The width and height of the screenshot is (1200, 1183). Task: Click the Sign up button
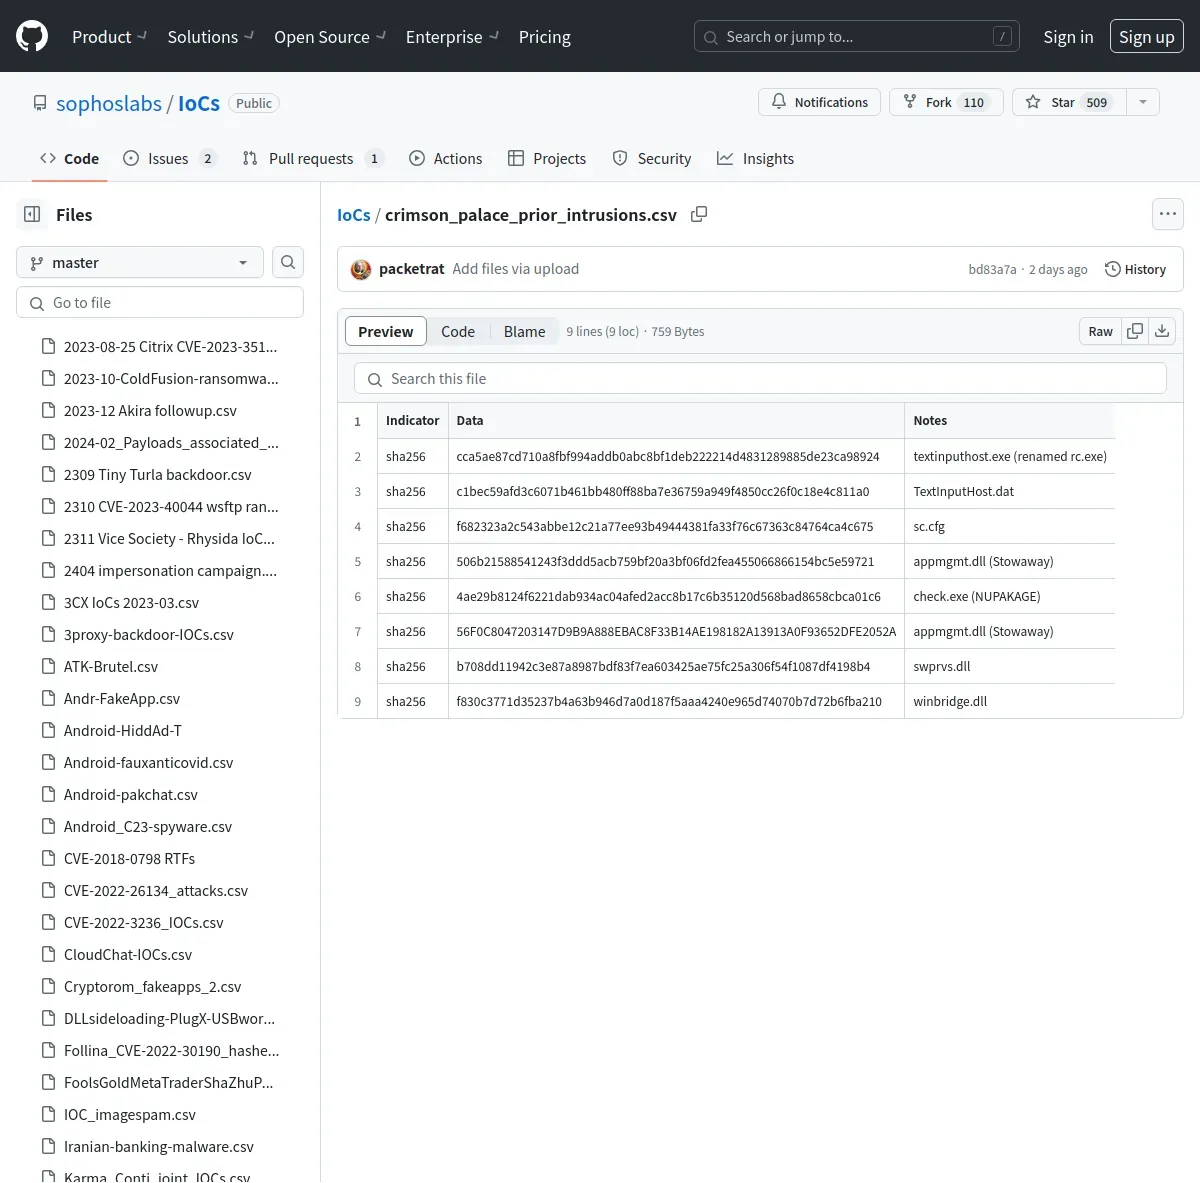[1147, 37]
